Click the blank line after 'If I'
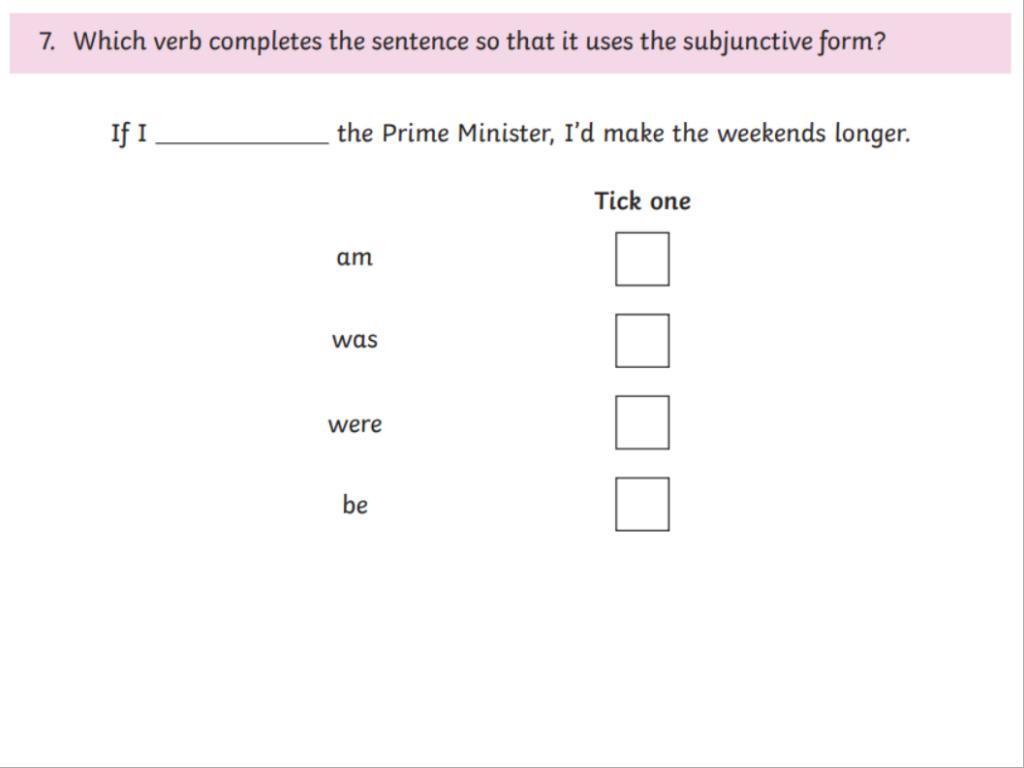Screen dimensions: 1024x768 pyautogui.click(x=242, y=138)
